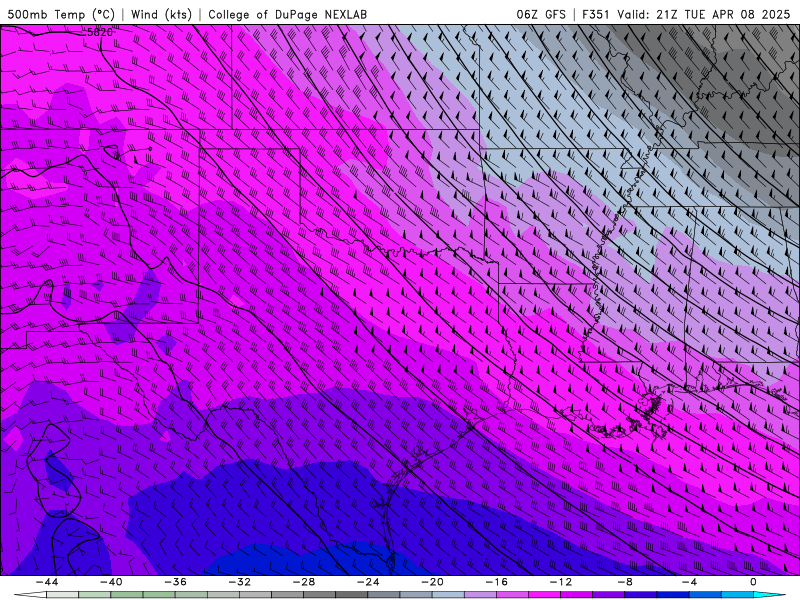Click the 'Wind (kts)' header label
800x600 pixels.
click(161, 14)
